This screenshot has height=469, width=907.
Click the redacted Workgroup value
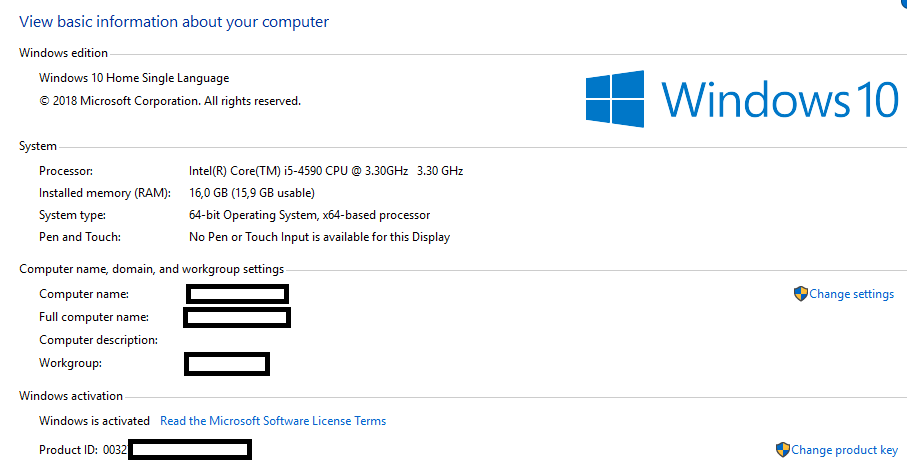[x=227, y=363]
